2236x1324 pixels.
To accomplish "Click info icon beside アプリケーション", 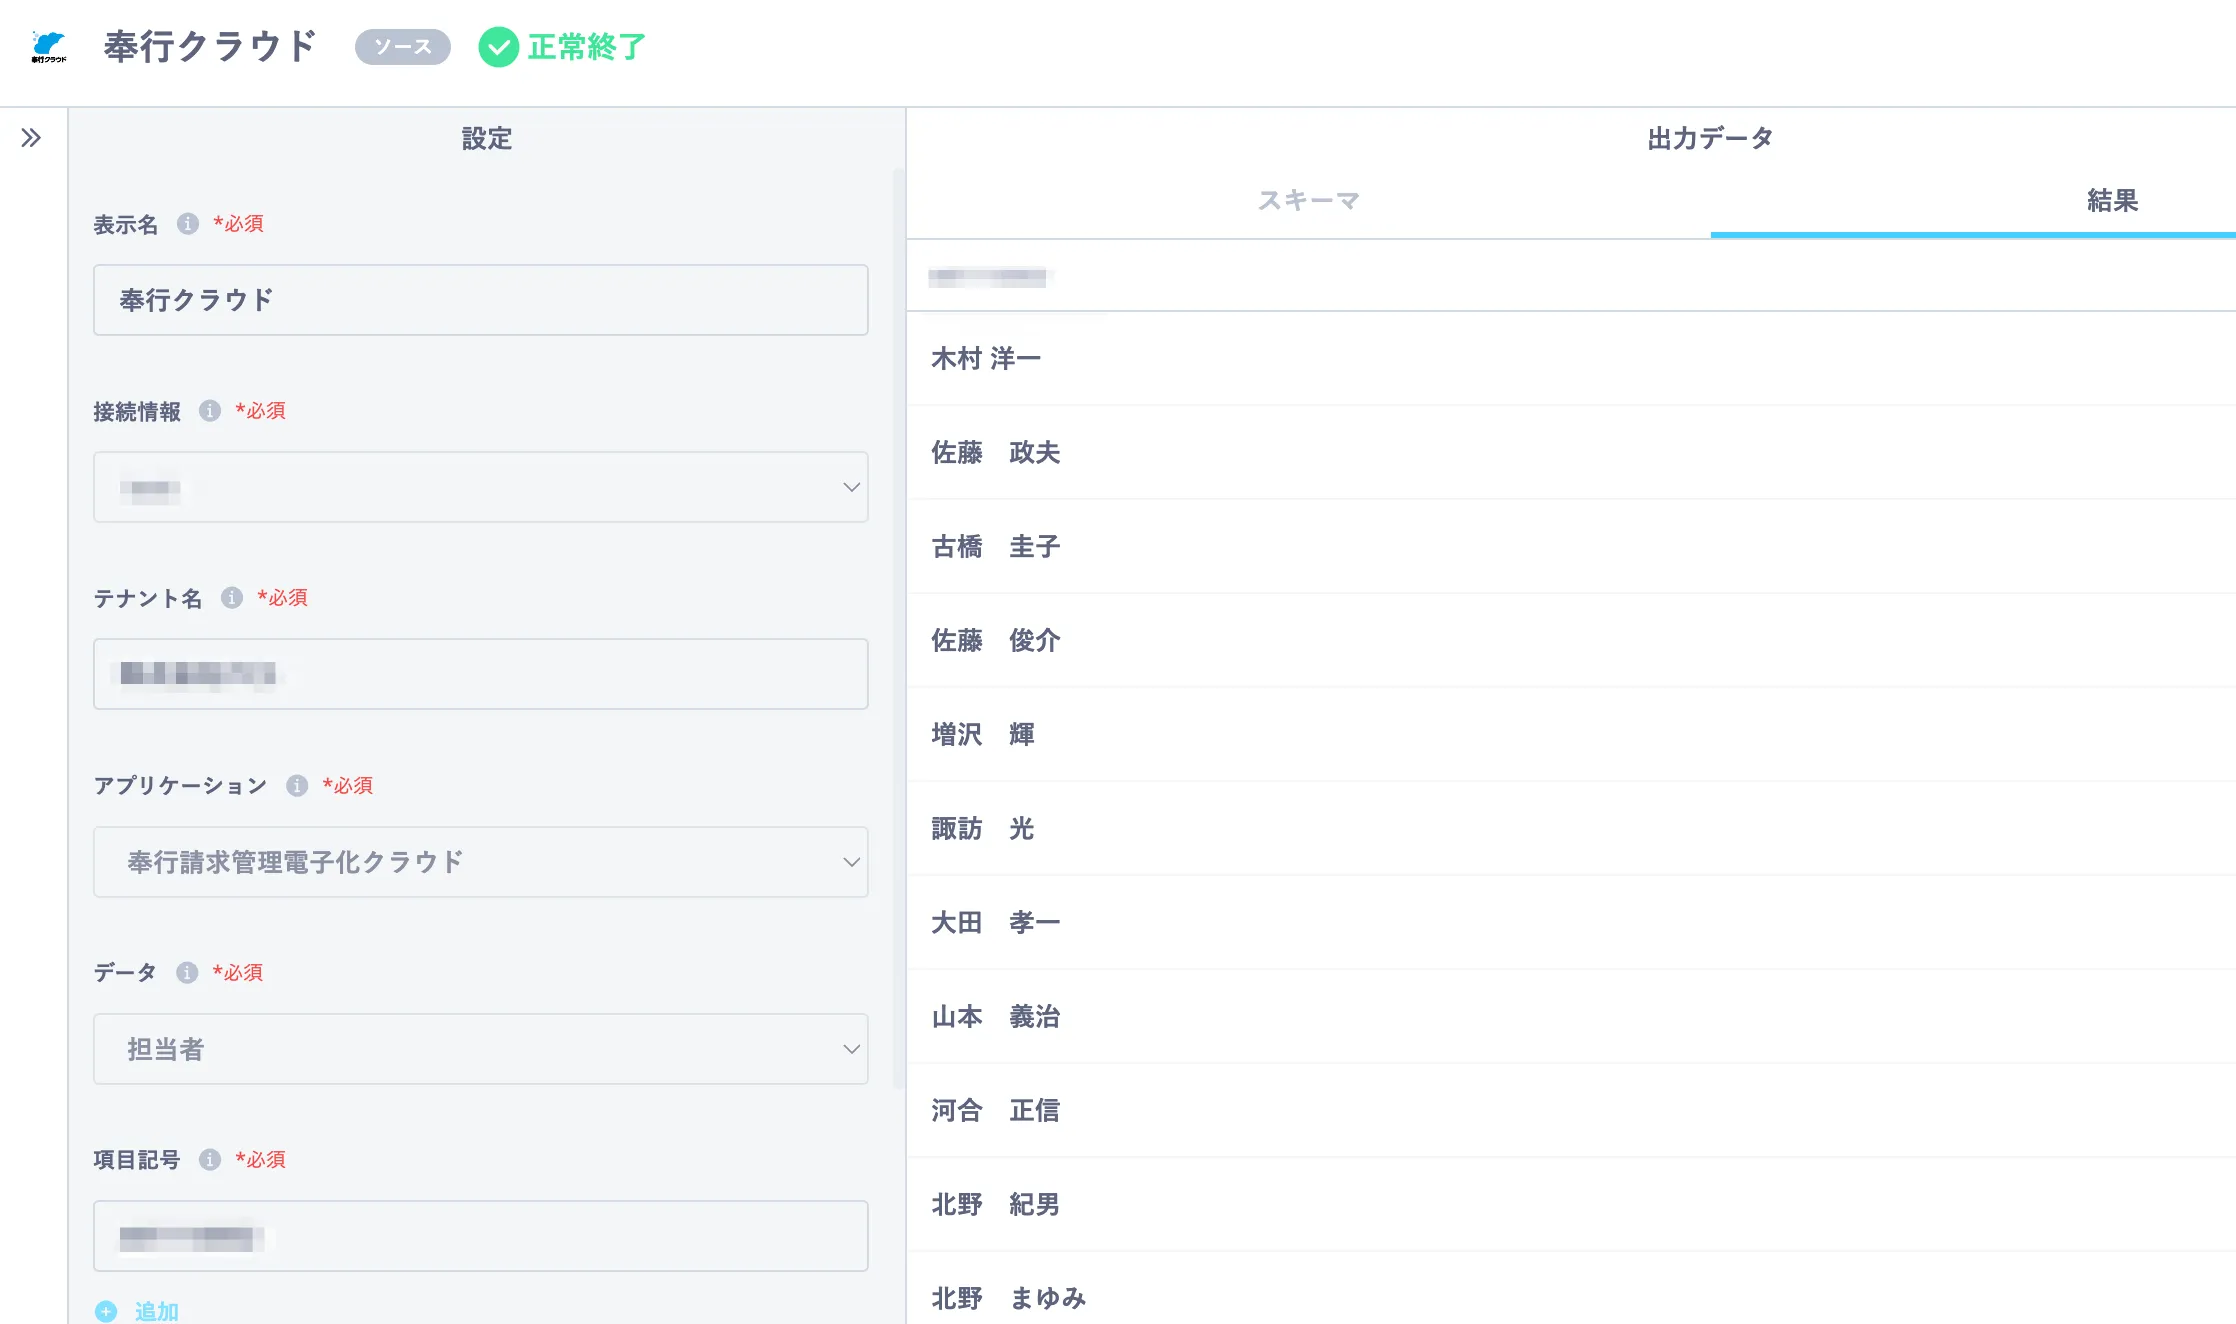I will [x=297, y=785].
